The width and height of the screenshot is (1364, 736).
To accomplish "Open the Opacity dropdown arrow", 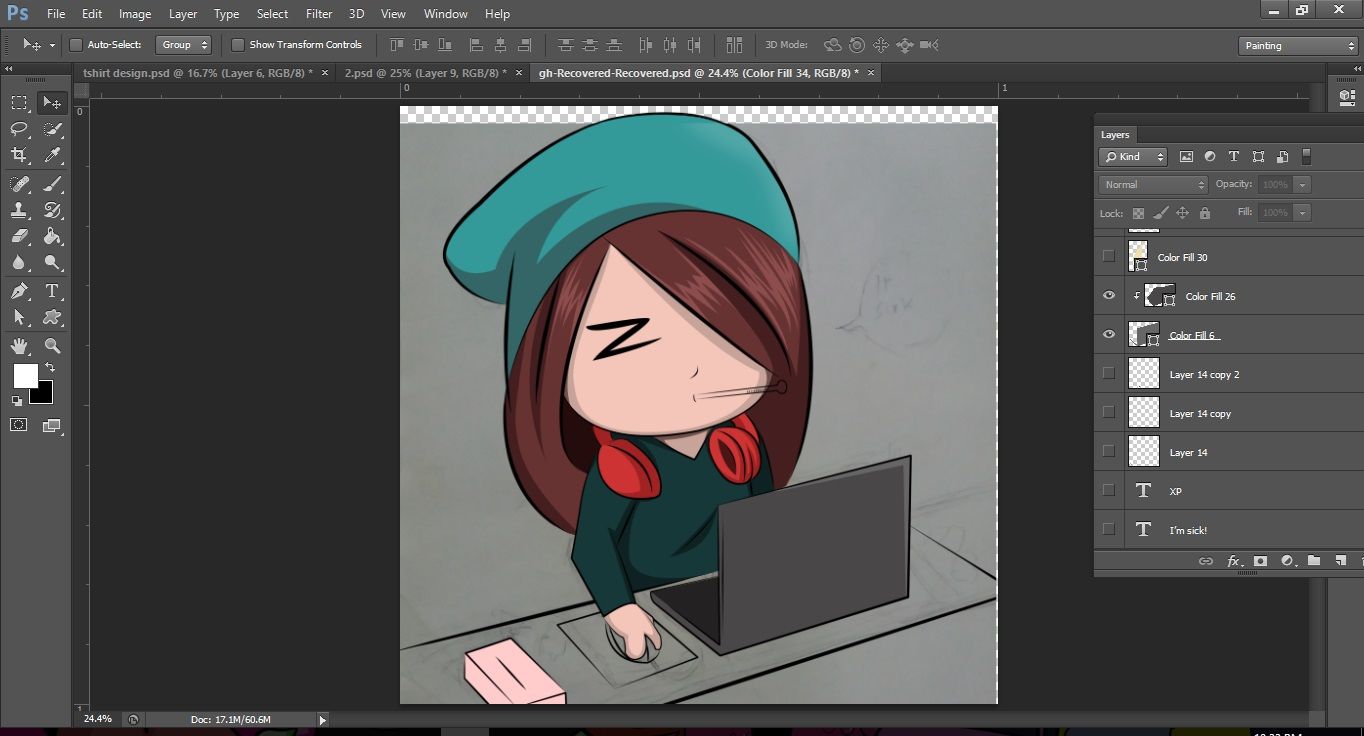I will pyautogui.click(x=1301, y=185).
